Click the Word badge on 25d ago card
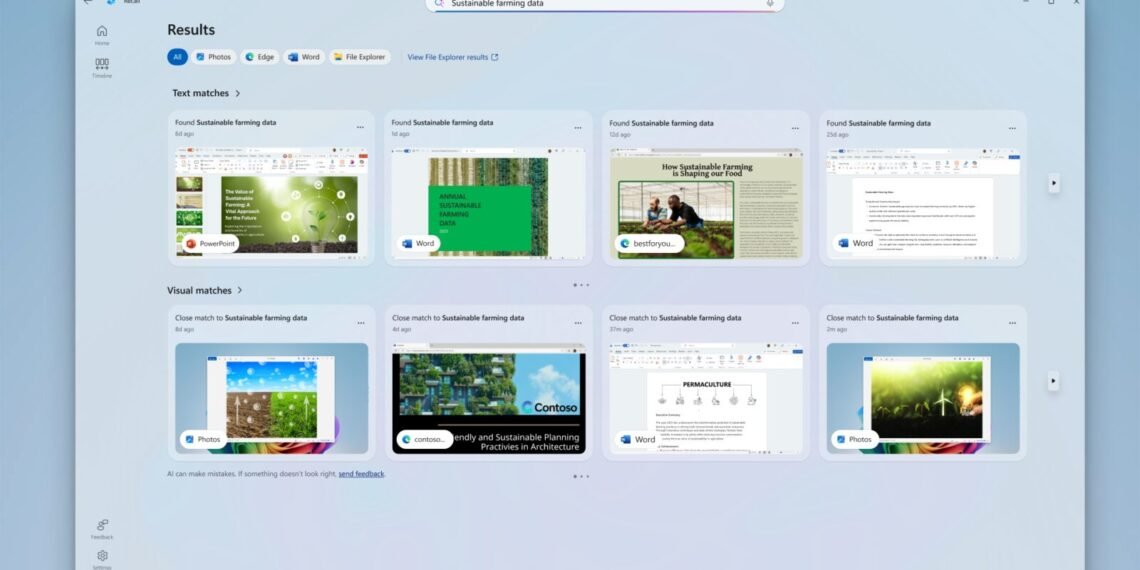Screen dimensions: 1140x570 pyautogui.click(x=855, y=244)
